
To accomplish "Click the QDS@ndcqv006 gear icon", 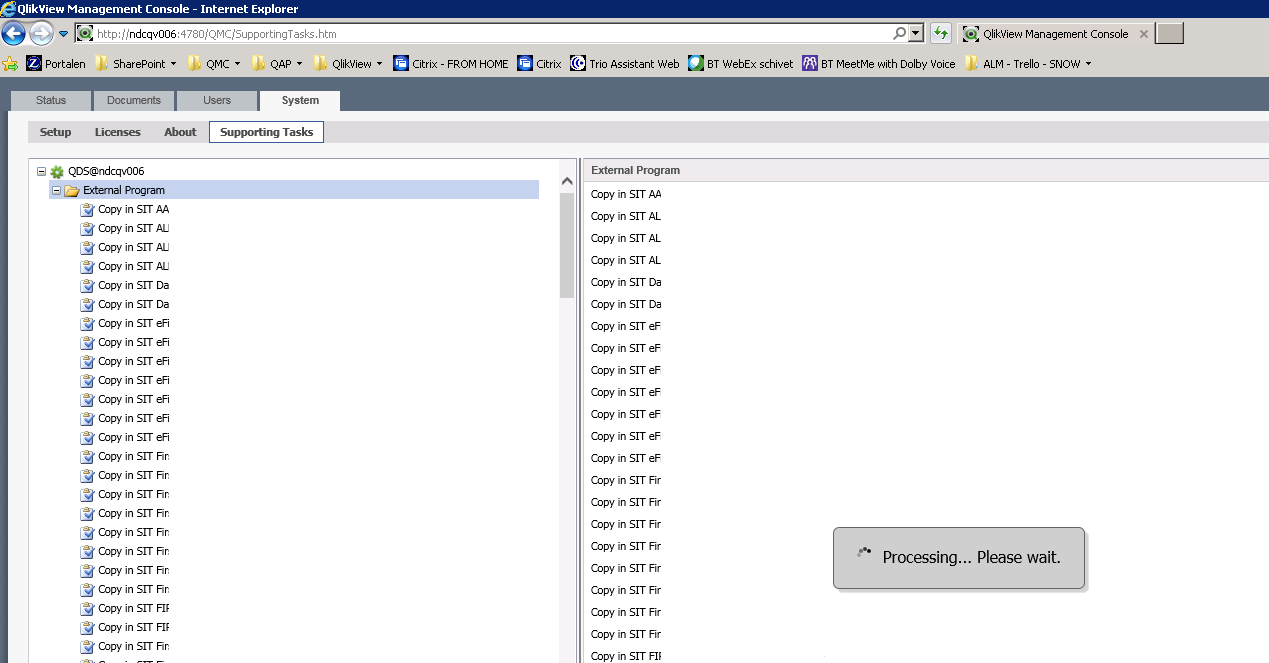I will click(57, 172).
